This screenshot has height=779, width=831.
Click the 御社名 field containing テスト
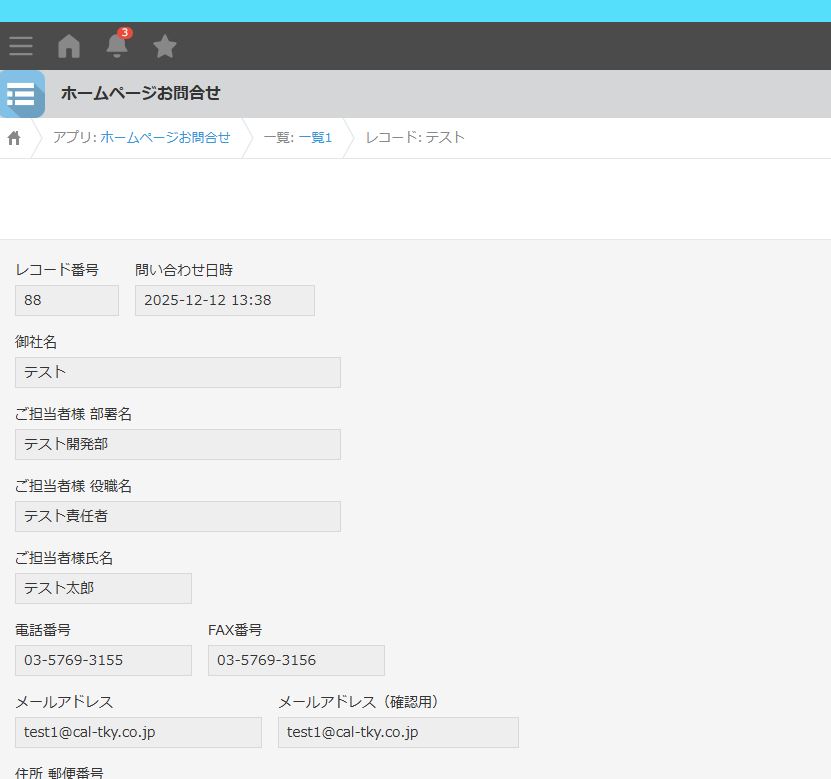point(177,372)
